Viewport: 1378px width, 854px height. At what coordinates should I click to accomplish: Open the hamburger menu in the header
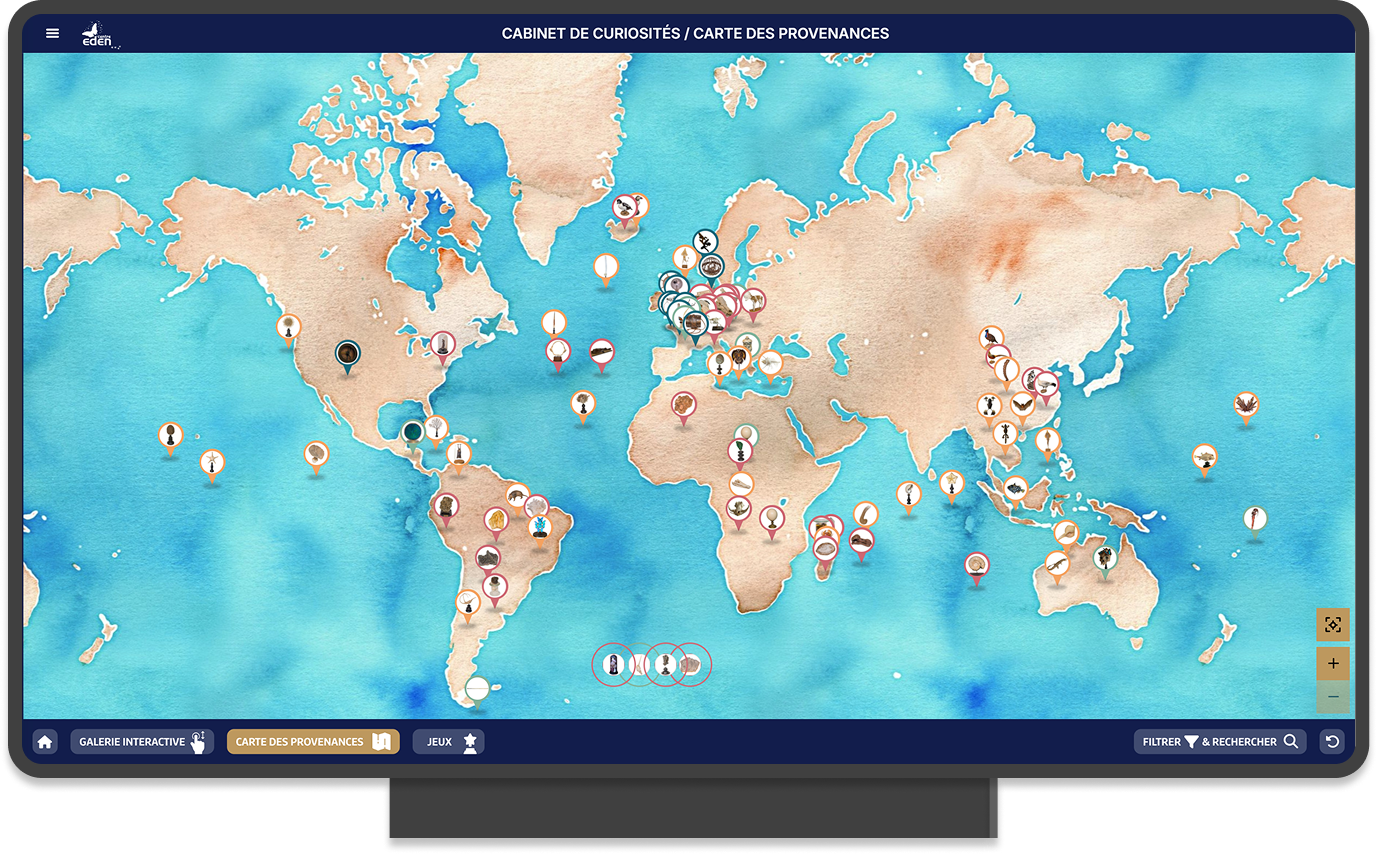[x=53, y=33]
